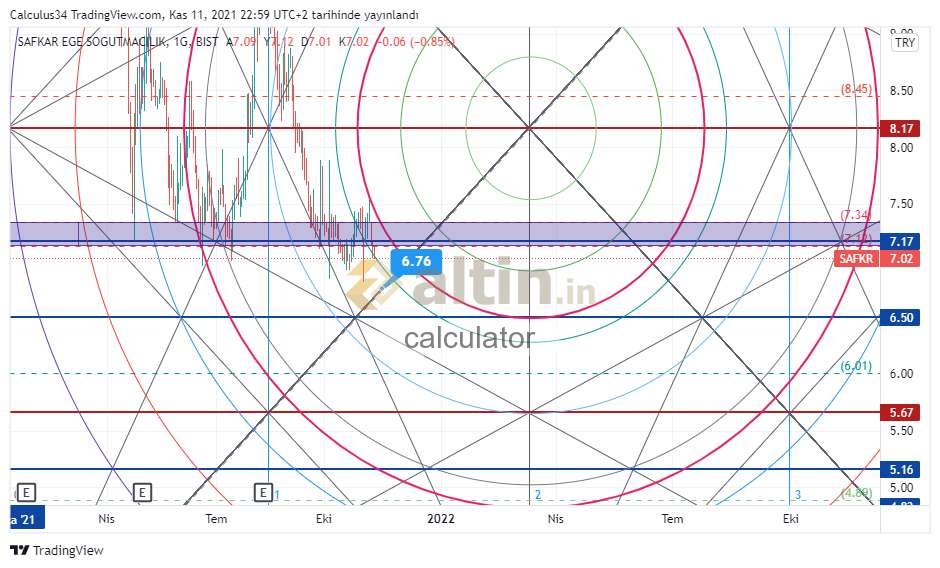940x568 pixels.
Task: Click the (6.01) level label
Action: [856, 366]
